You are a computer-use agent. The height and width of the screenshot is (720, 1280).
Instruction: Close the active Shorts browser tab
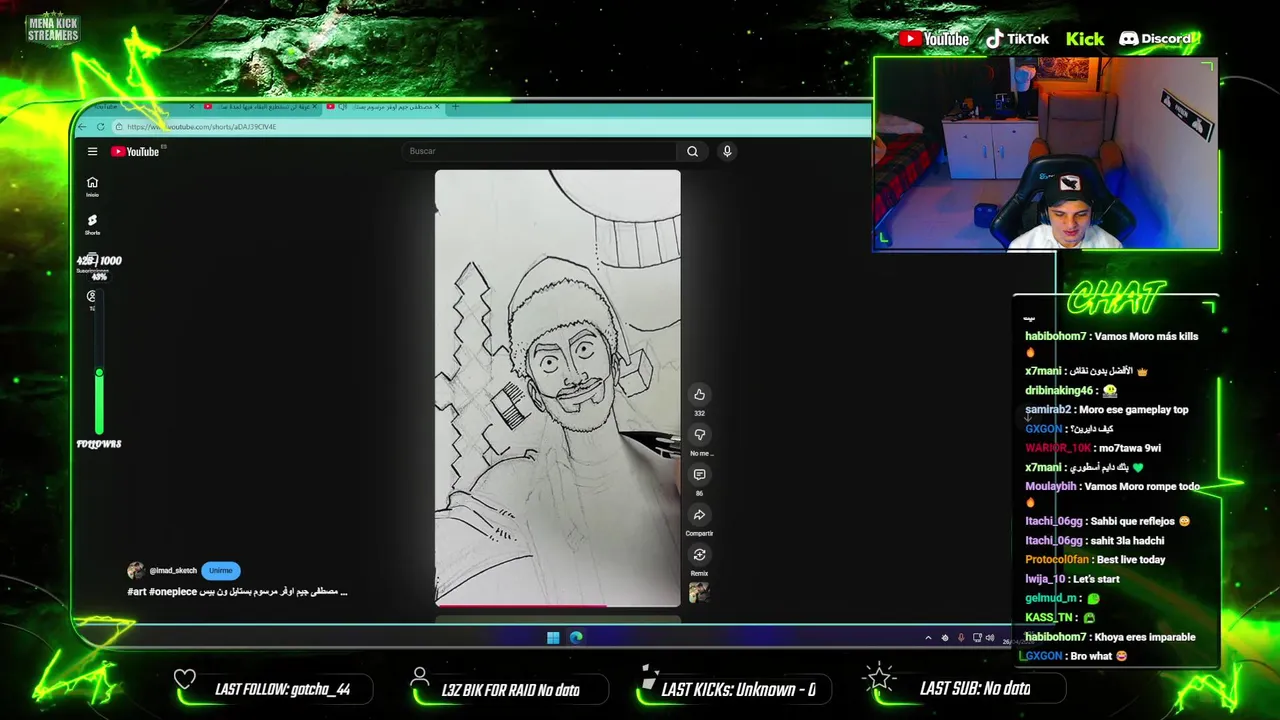point(438,106)
